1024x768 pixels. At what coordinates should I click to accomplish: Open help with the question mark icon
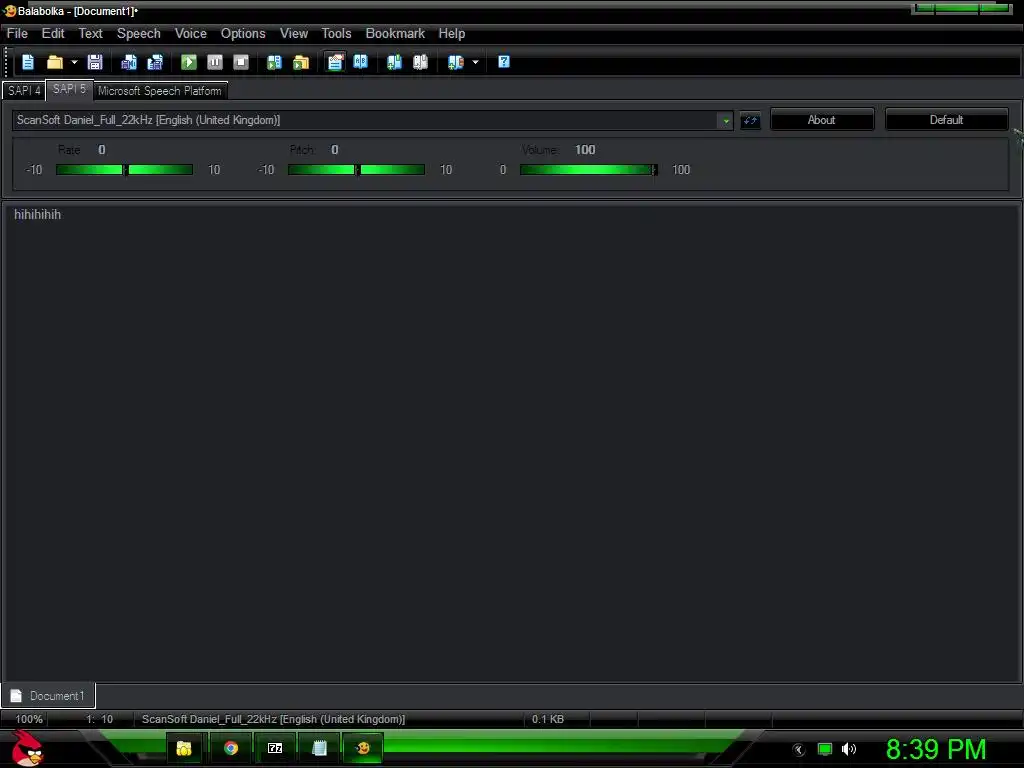(504, 62)
